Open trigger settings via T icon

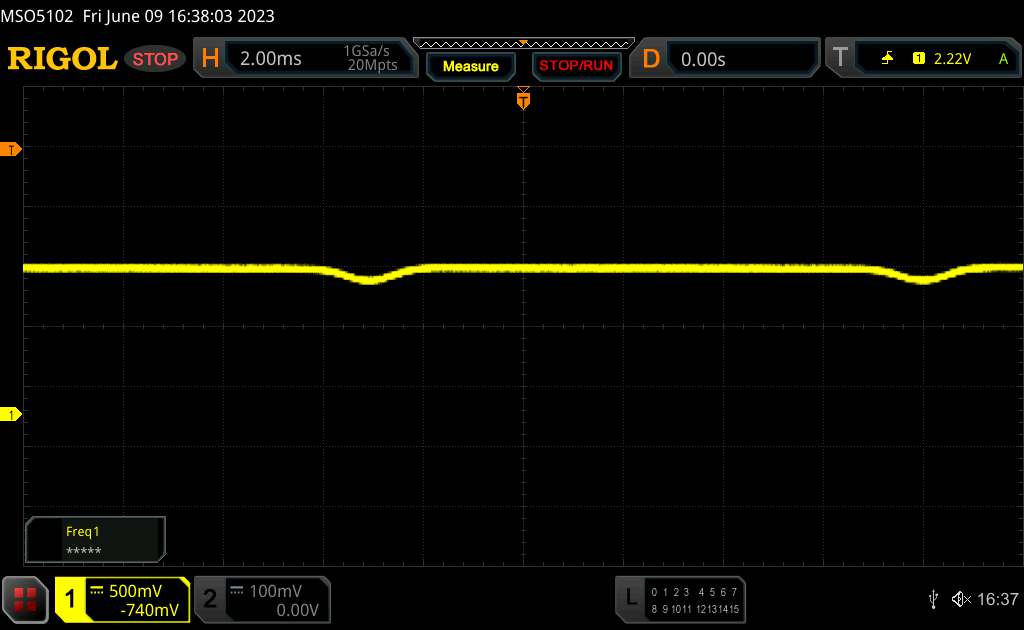pyautogui.click(x=839, y=59)
